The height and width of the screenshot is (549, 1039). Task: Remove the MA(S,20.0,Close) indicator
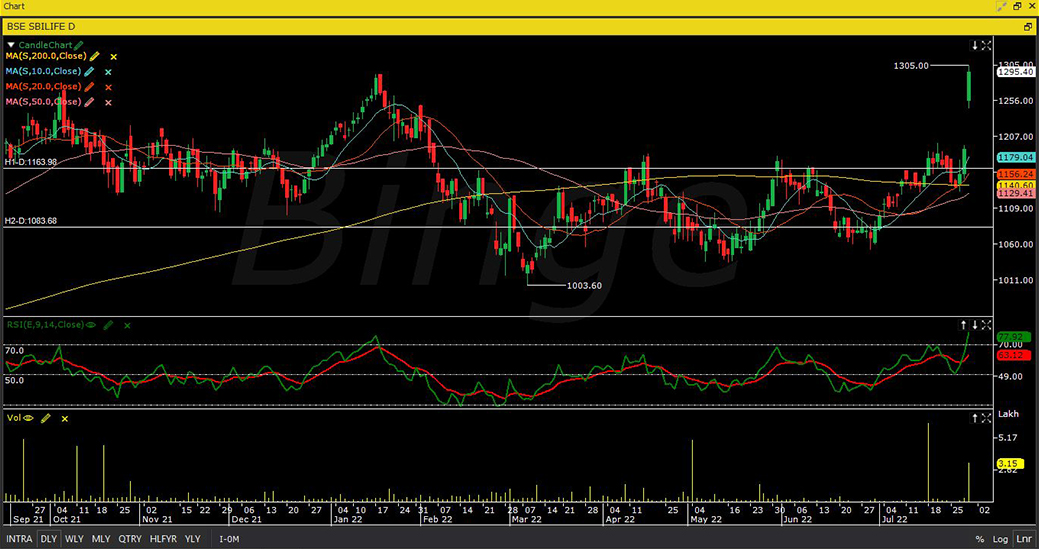(x=108, y=87)
